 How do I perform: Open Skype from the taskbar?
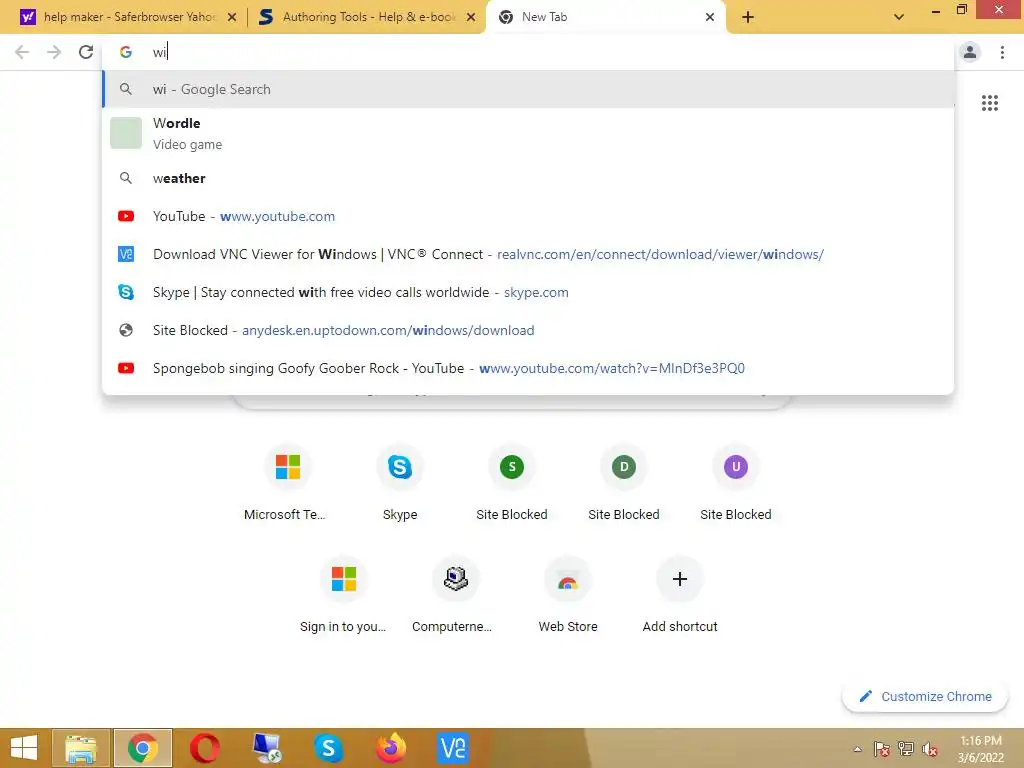pos(328,748)
